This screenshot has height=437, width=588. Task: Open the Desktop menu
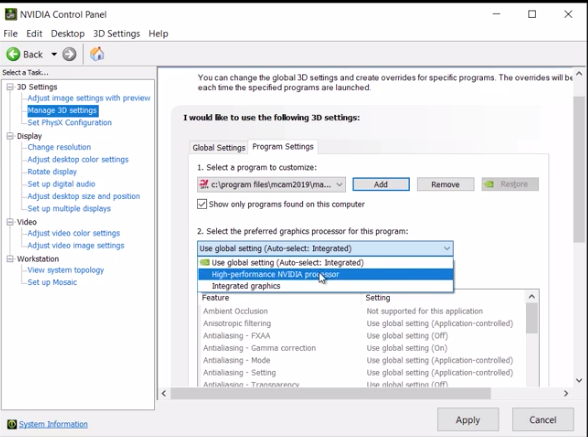tap(68, 34)
